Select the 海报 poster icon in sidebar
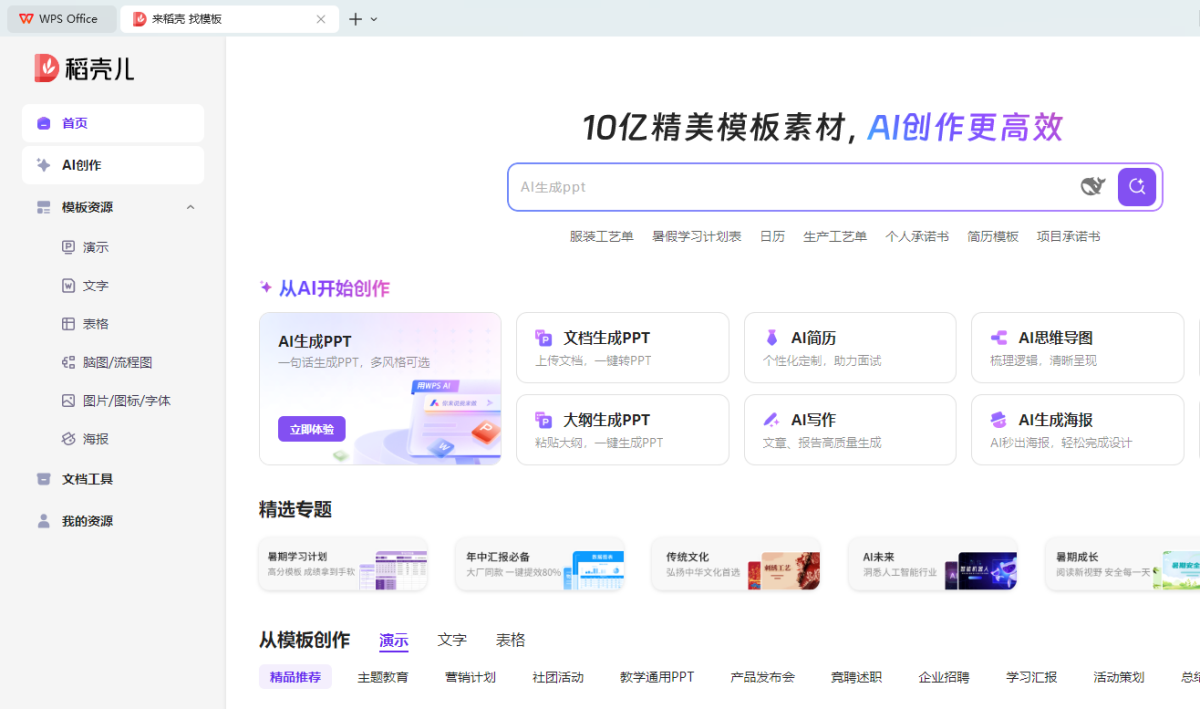This screenshot has width=1200, height=709. [x=68, y=439]
